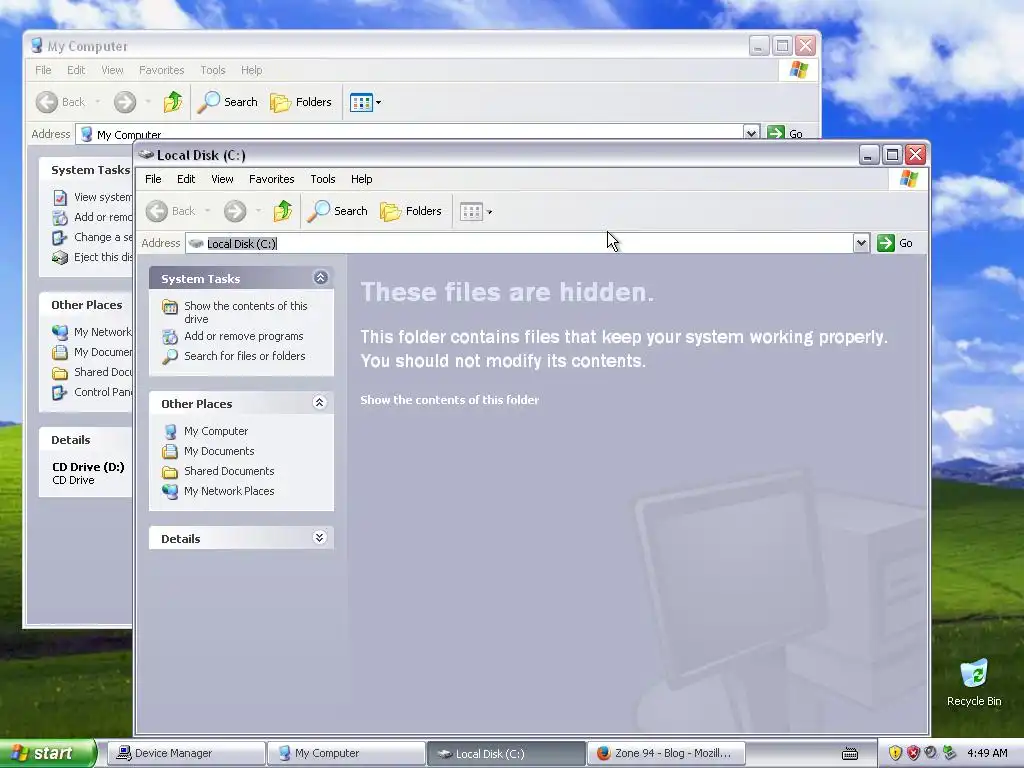Click Show the contents of this folder link
The height and width of the screenshot is (768, 1024).
[449, 400]
